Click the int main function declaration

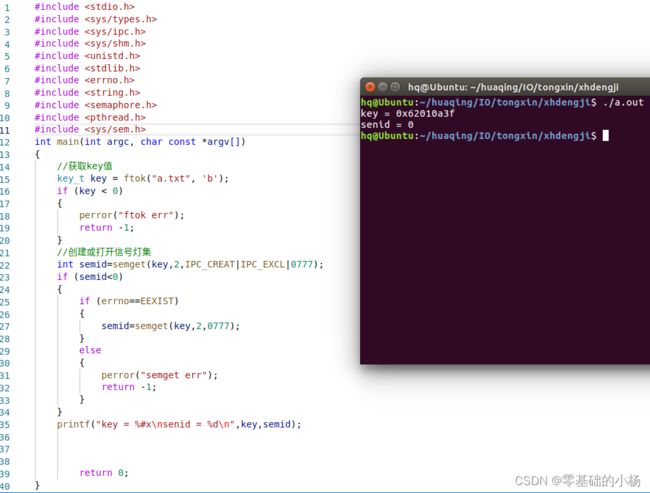140,142
